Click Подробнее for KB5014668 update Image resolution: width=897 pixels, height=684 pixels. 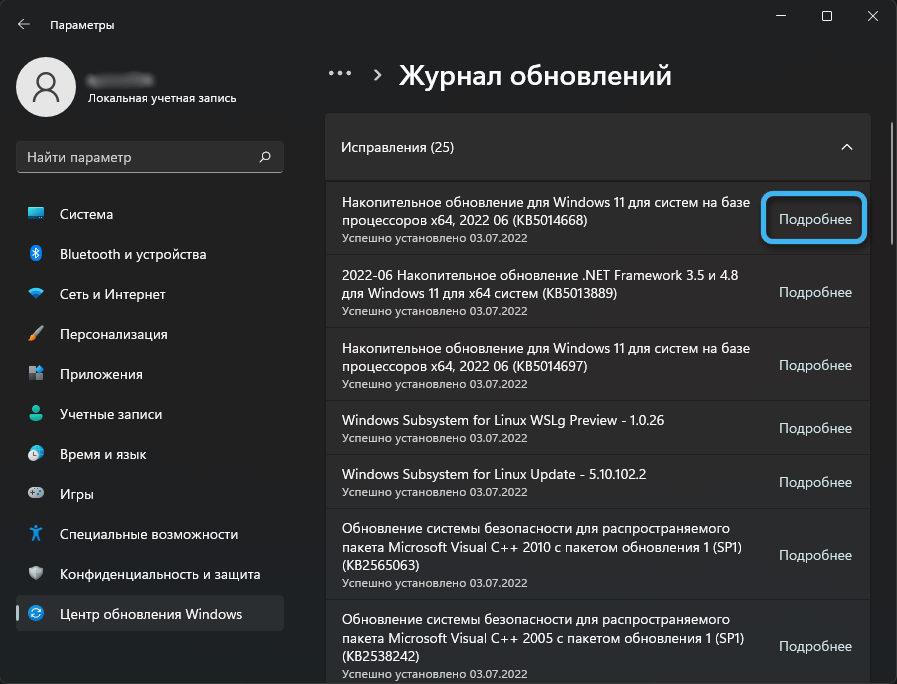point(815,220)
